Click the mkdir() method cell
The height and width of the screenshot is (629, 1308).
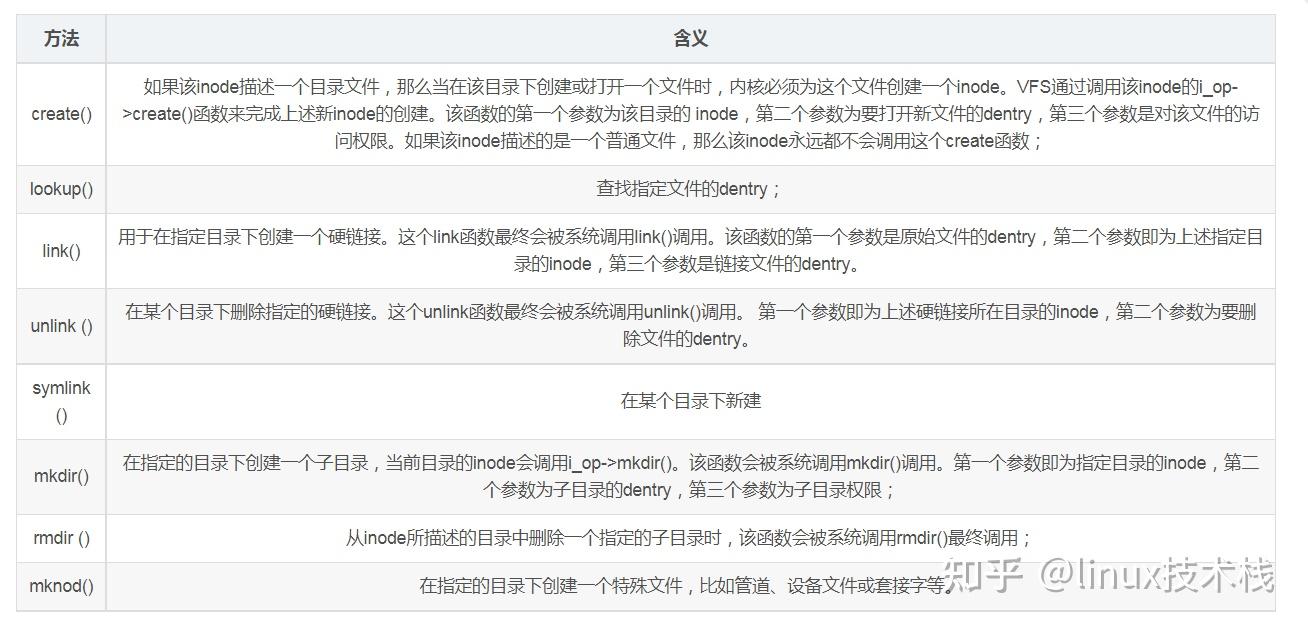pyautogui.click(x=61, y=476)
